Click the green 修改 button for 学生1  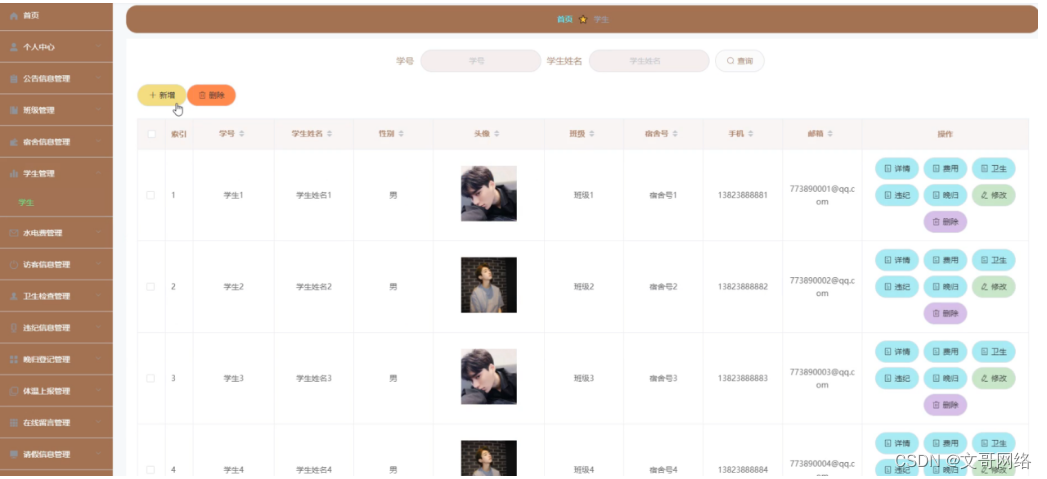coord(994,195)
